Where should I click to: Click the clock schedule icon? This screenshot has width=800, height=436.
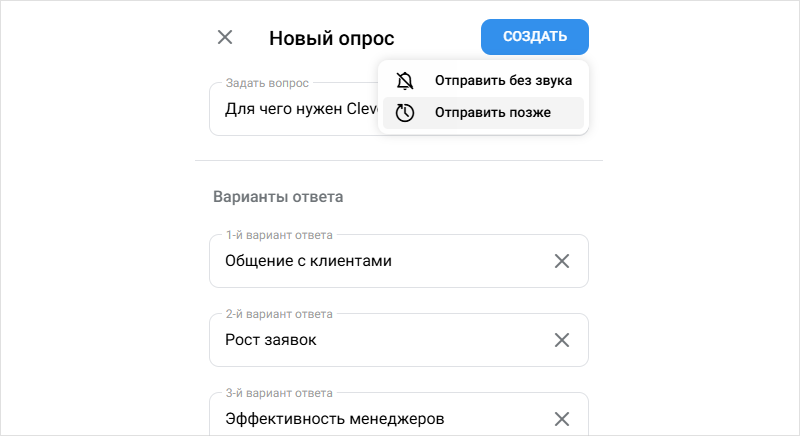(405, 113)
